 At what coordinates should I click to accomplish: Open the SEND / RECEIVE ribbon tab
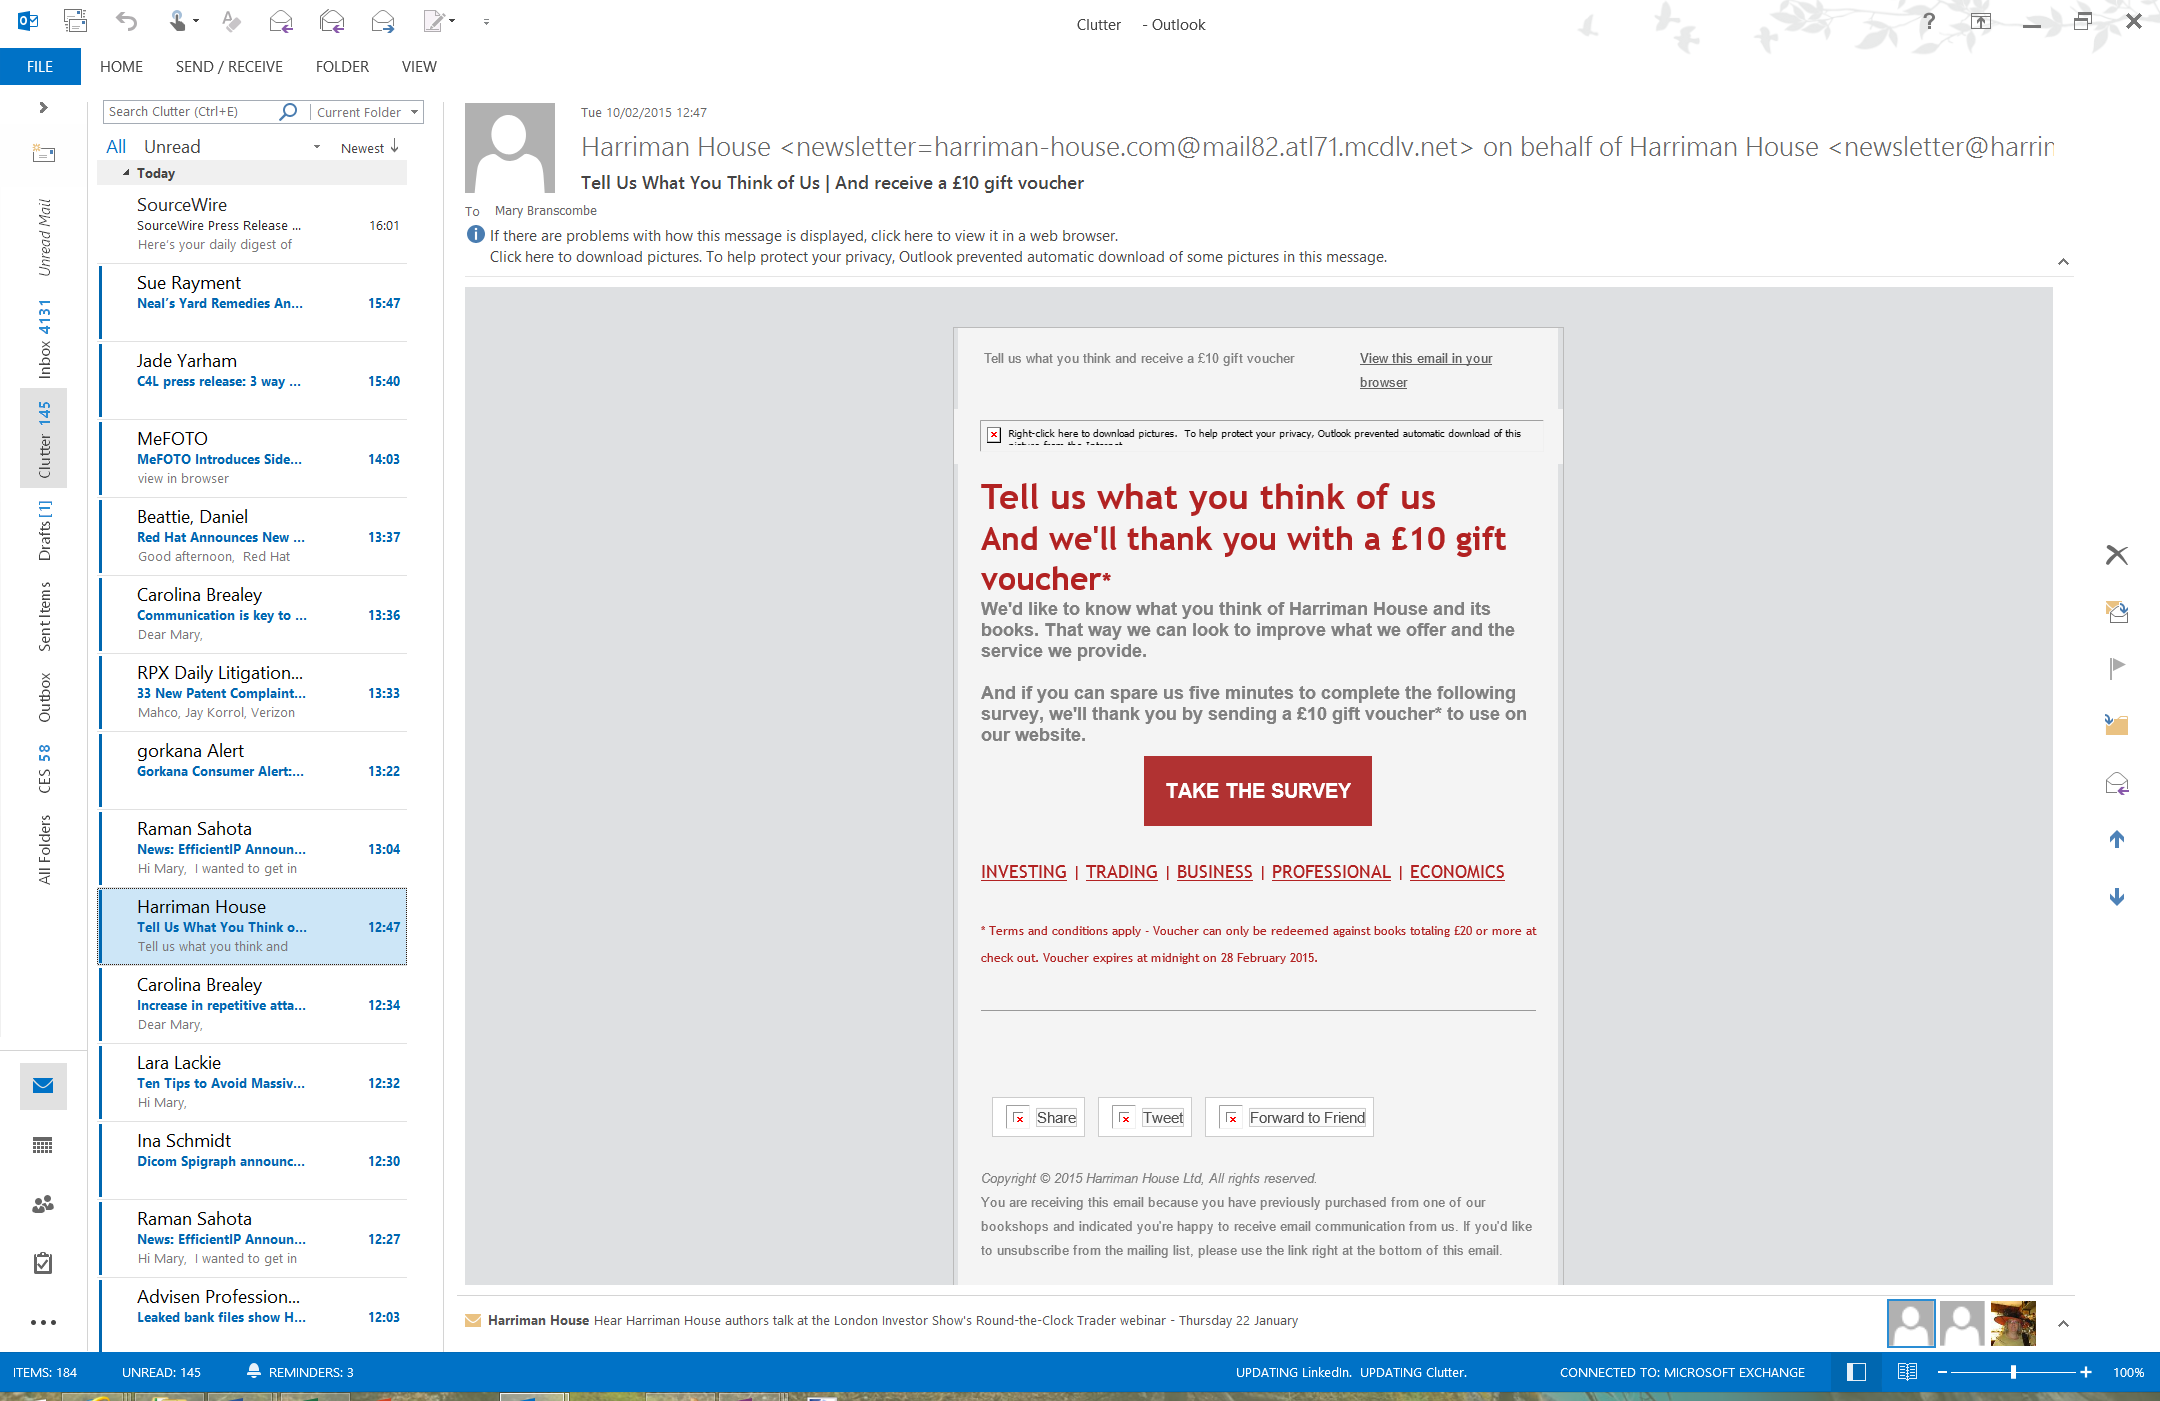point(229,66)
